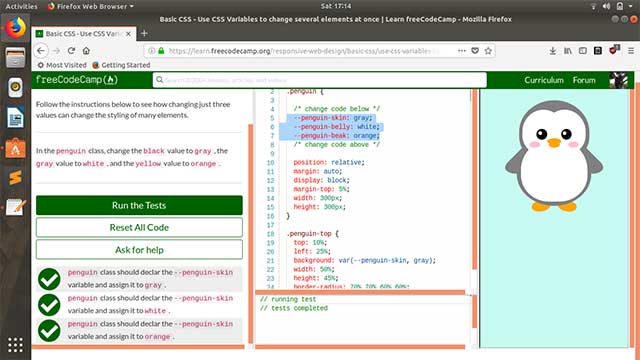The width and height of the screenshot is (640, 360).
Task: Open Ubuntu Software from the dock
Action: point(16,148)
